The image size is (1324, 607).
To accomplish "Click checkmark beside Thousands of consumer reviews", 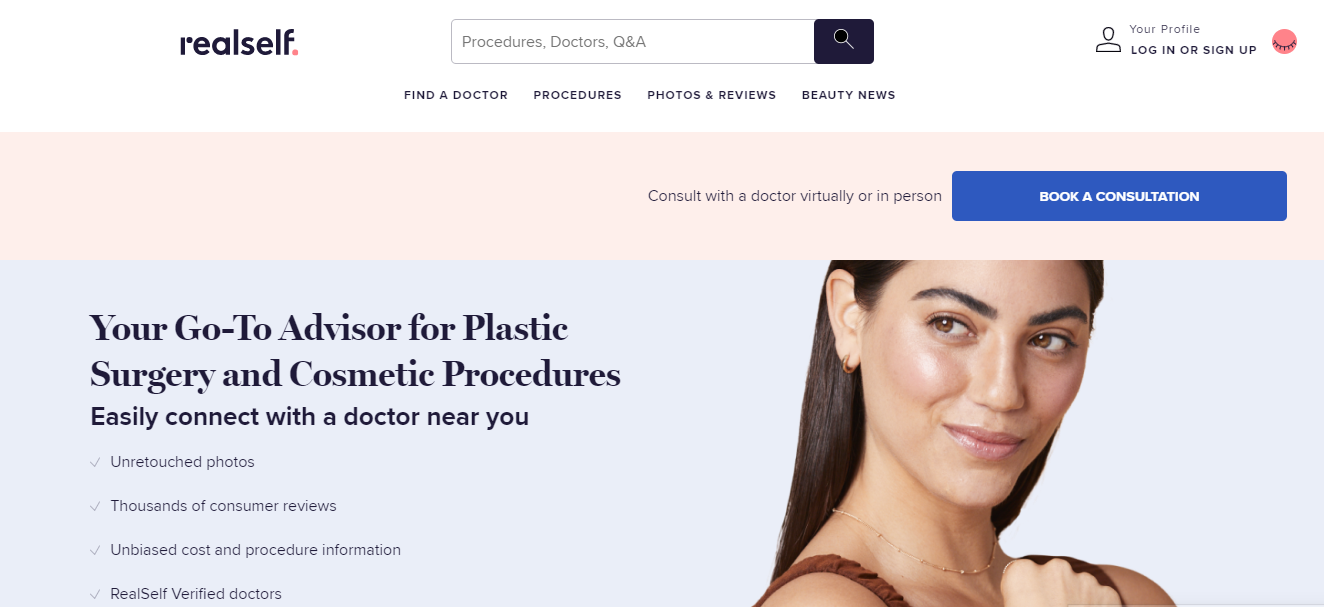I will 95,507.
